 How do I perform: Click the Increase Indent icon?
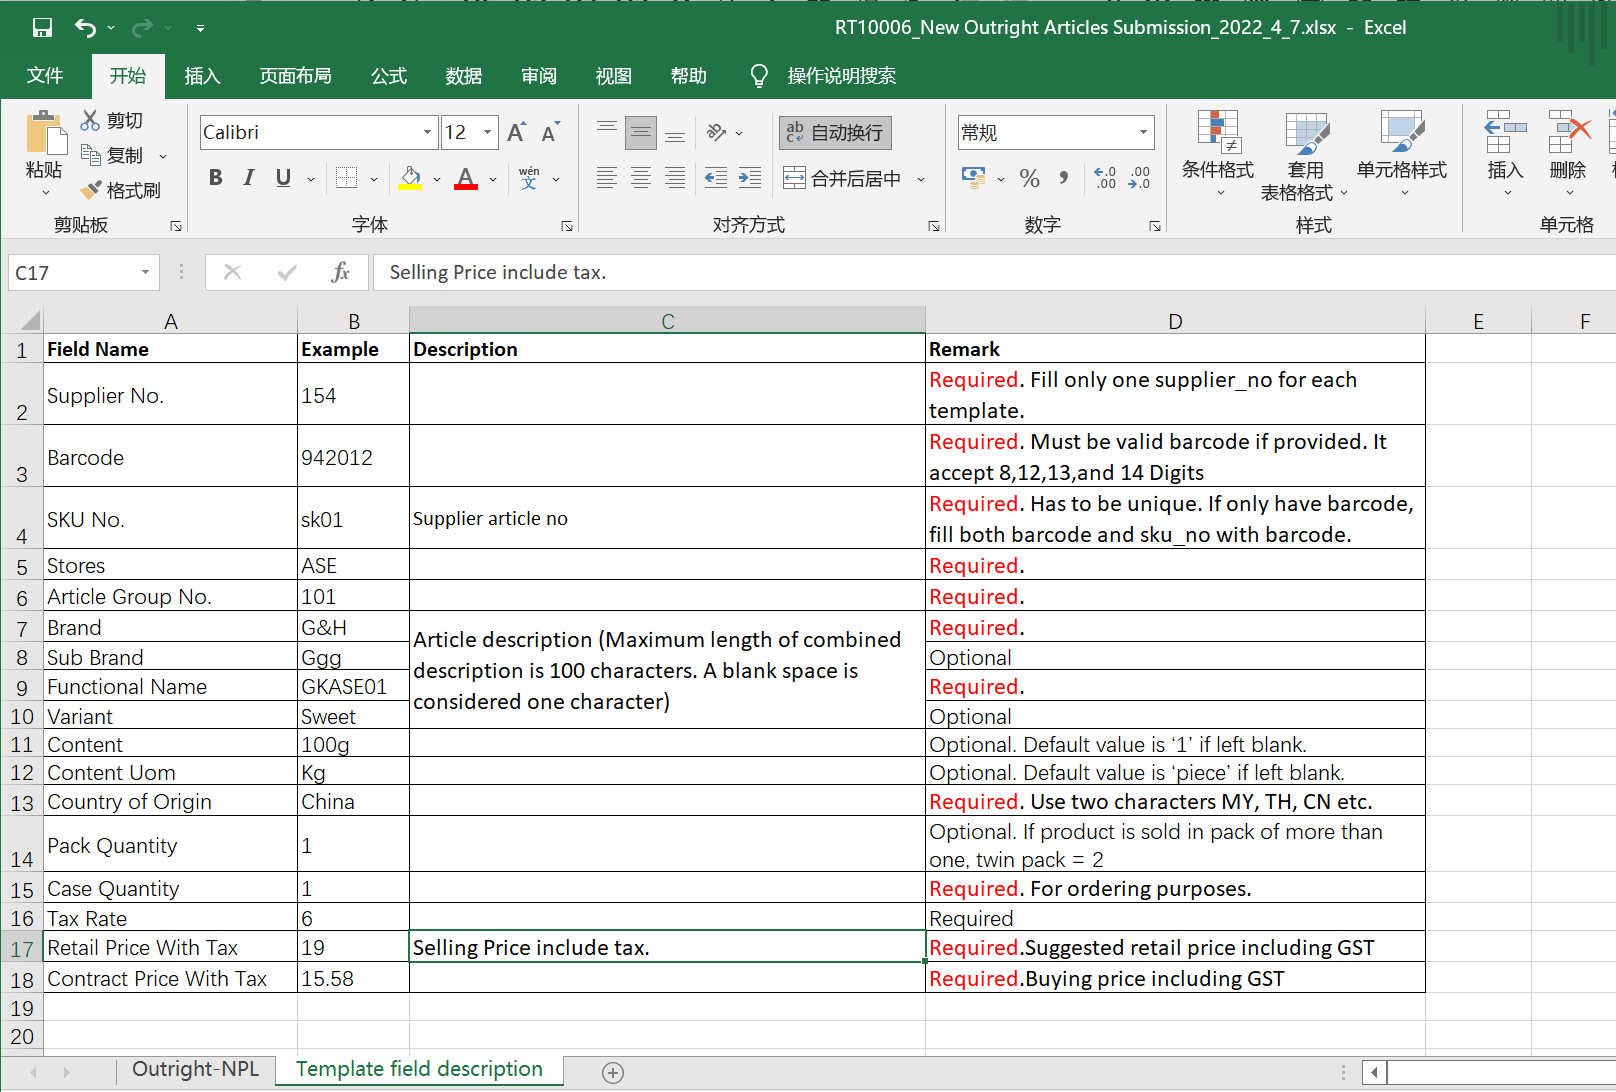749,178
